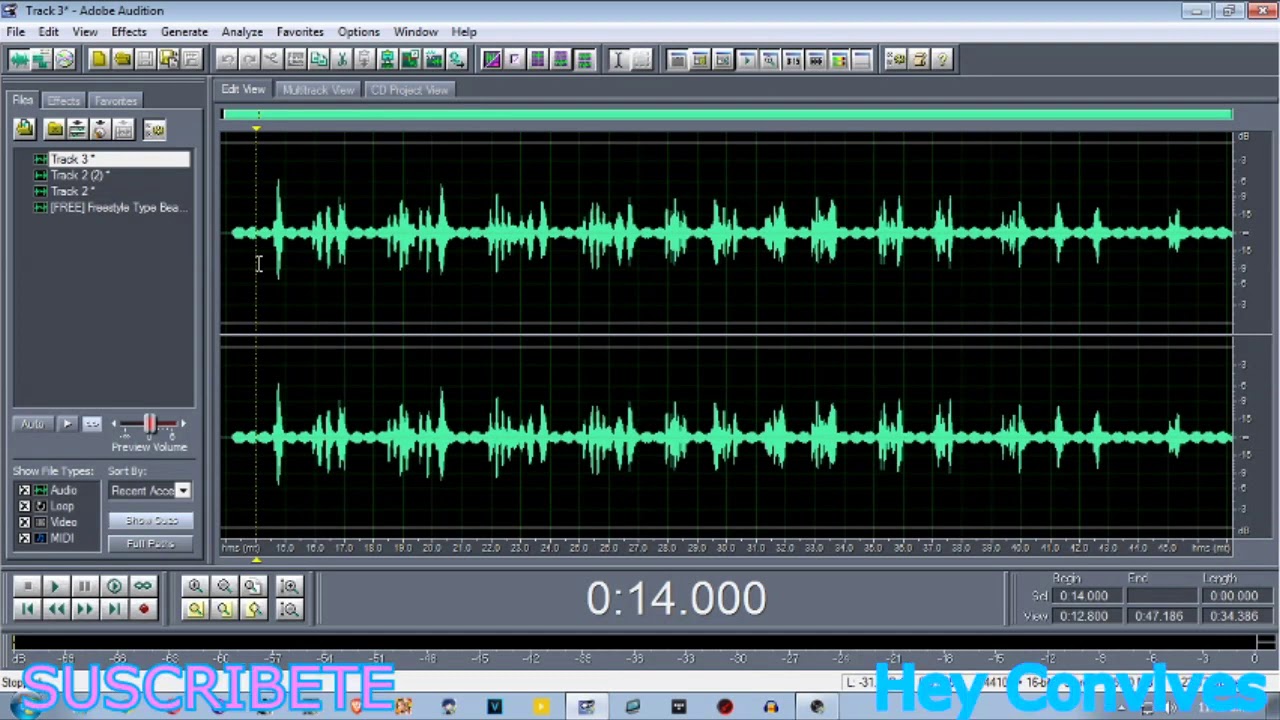Uncheck the MIDI file type checkbox
Image resolution: width=1280 pixels, height=720 pixels.
click(x=24, y=538)
